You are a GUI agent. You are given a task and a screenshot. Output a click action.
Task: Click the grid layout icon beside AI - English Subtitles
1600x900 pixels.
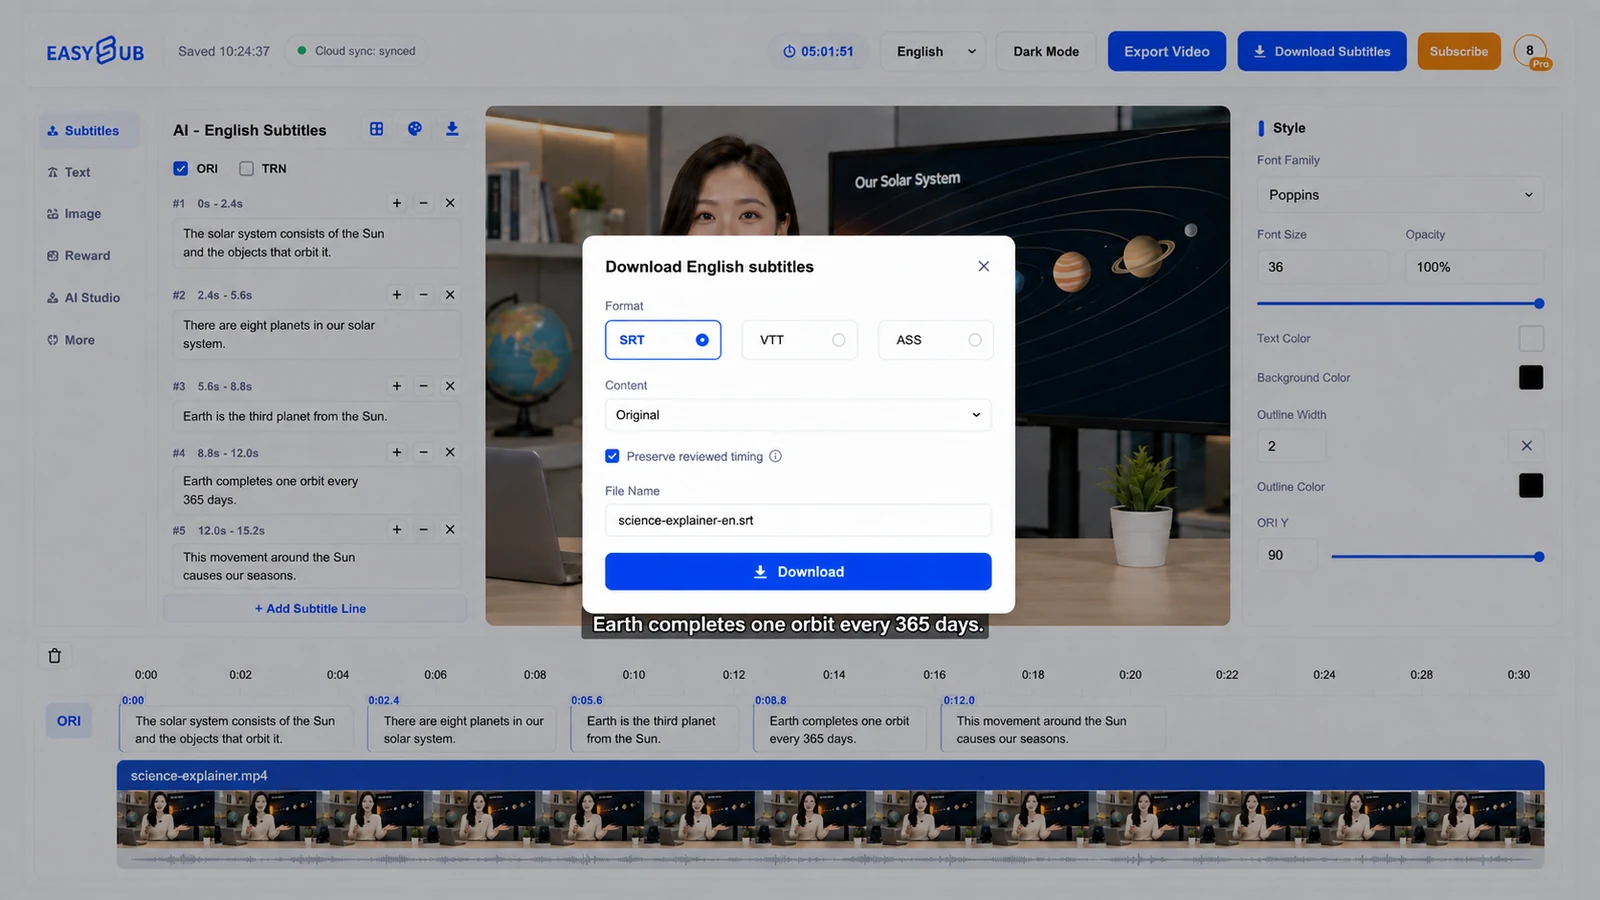376,129
